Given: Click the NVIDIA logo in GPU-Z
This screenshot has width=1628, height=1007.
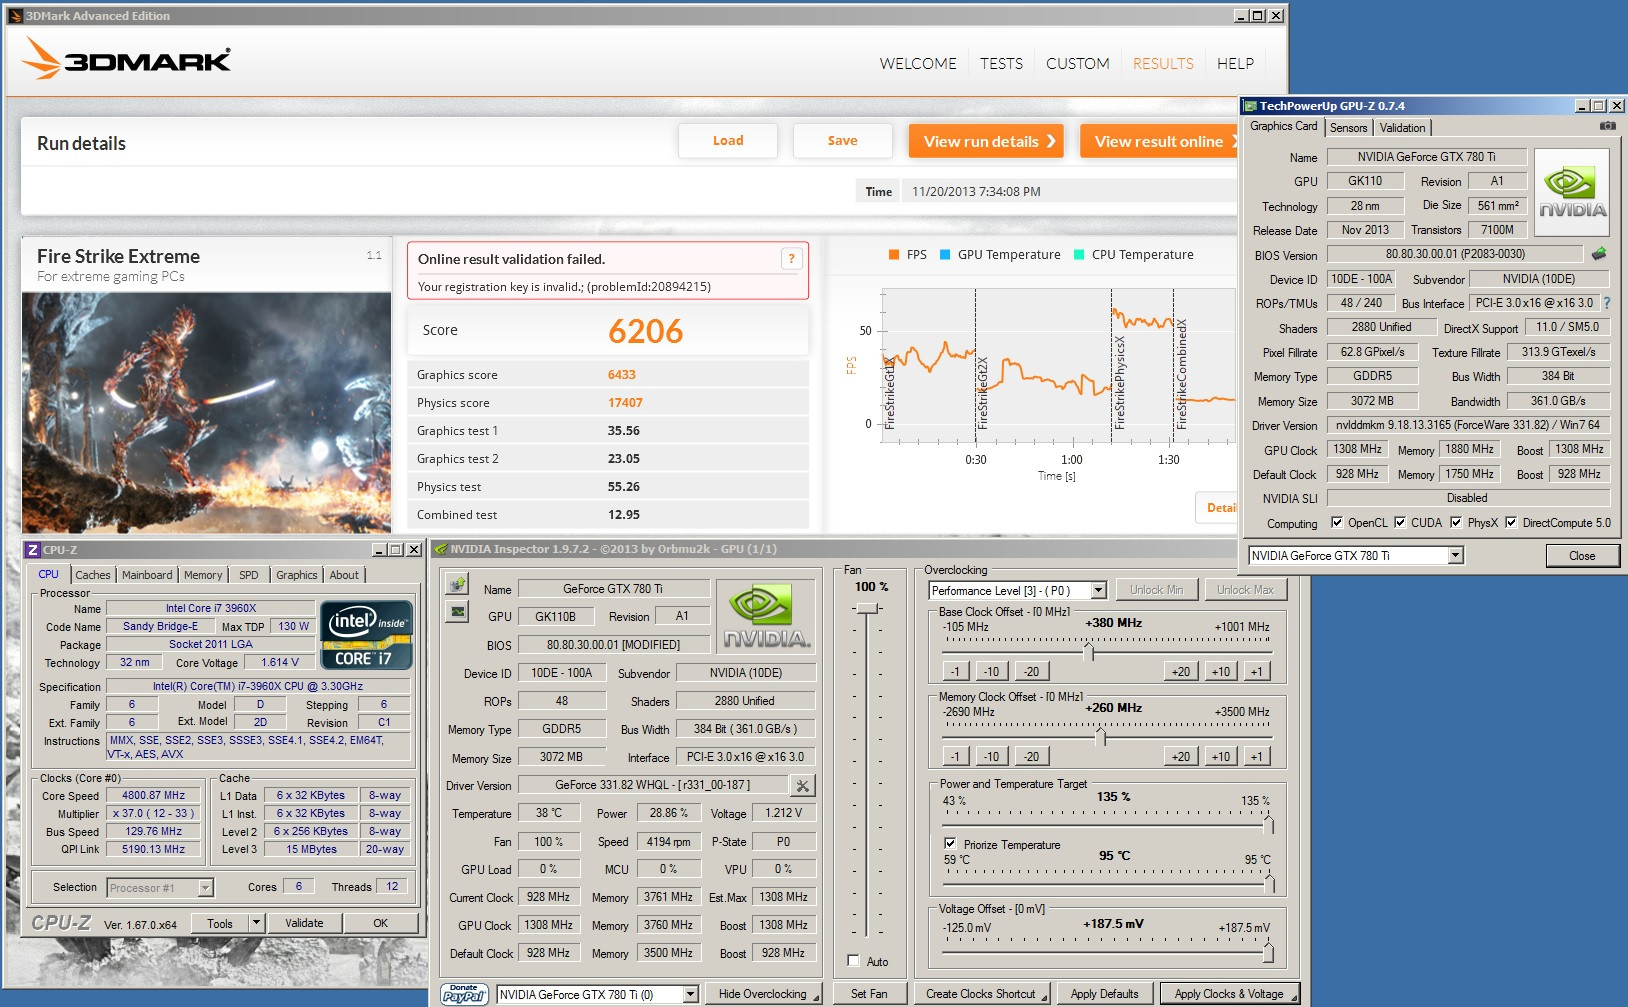Looking at the screenshot, I should (1572, 193).
